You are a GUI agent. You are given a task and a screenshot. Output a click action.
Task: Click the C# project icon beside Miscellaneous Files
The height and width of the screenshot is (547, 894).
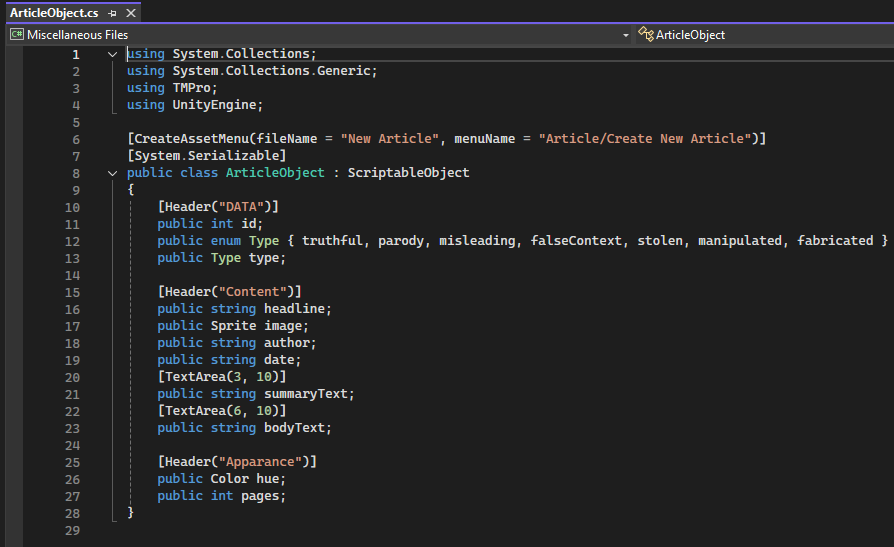(16, 35)
